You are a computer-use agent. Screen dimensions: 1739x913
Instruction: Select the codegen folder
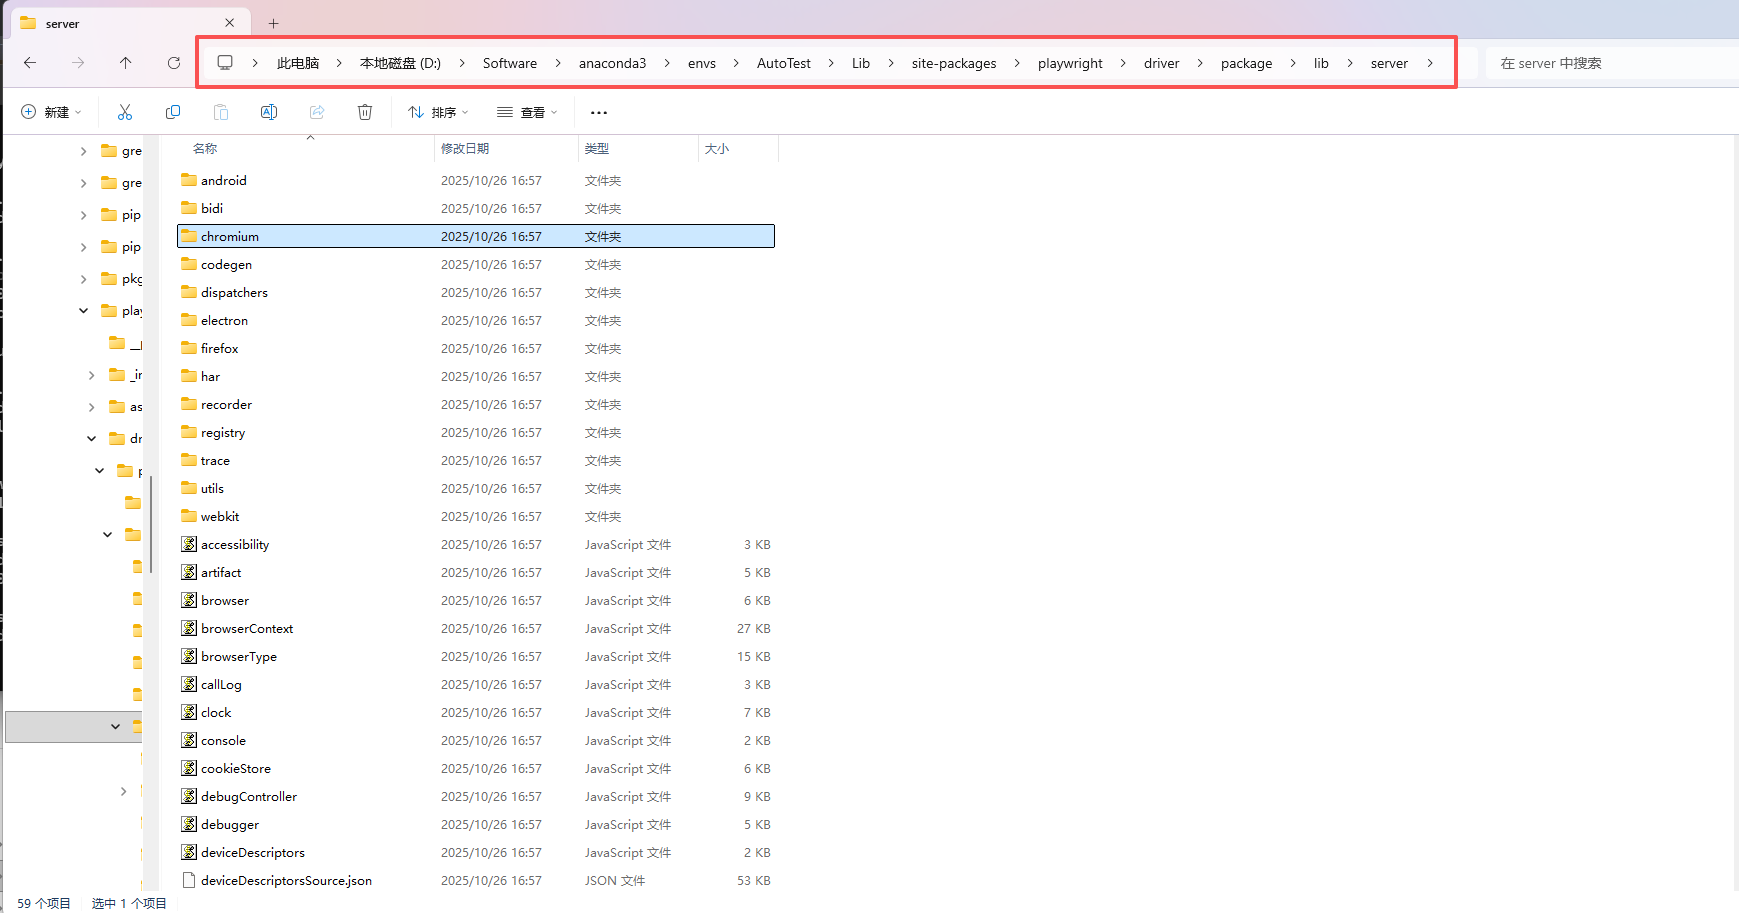point(226,265)
